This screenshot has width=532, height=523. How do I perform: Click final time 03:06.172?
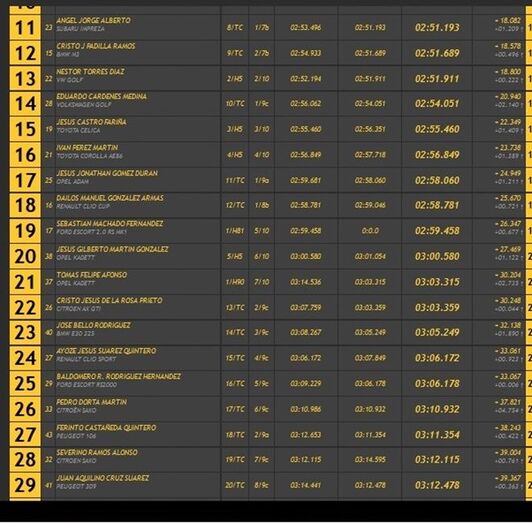[437, 358]
